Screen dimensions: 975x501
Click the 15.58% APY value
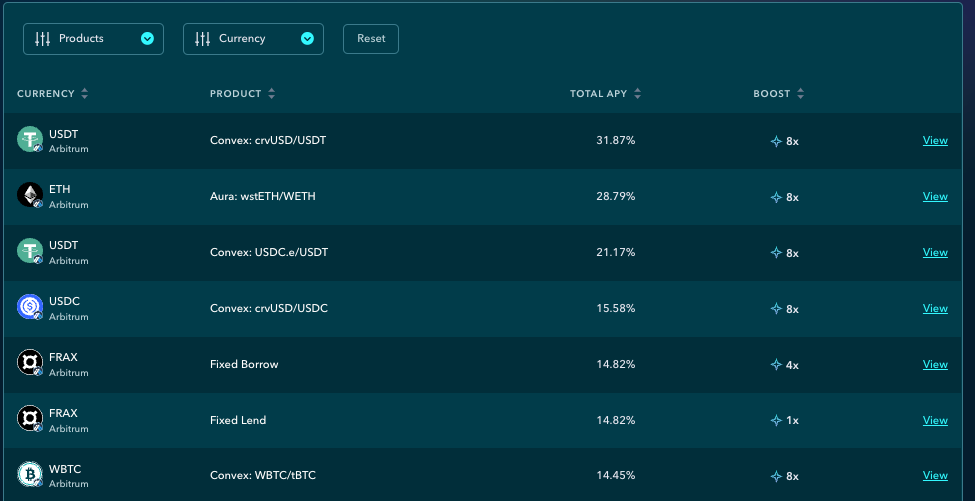pyautogui.click(x=616, y=308)
